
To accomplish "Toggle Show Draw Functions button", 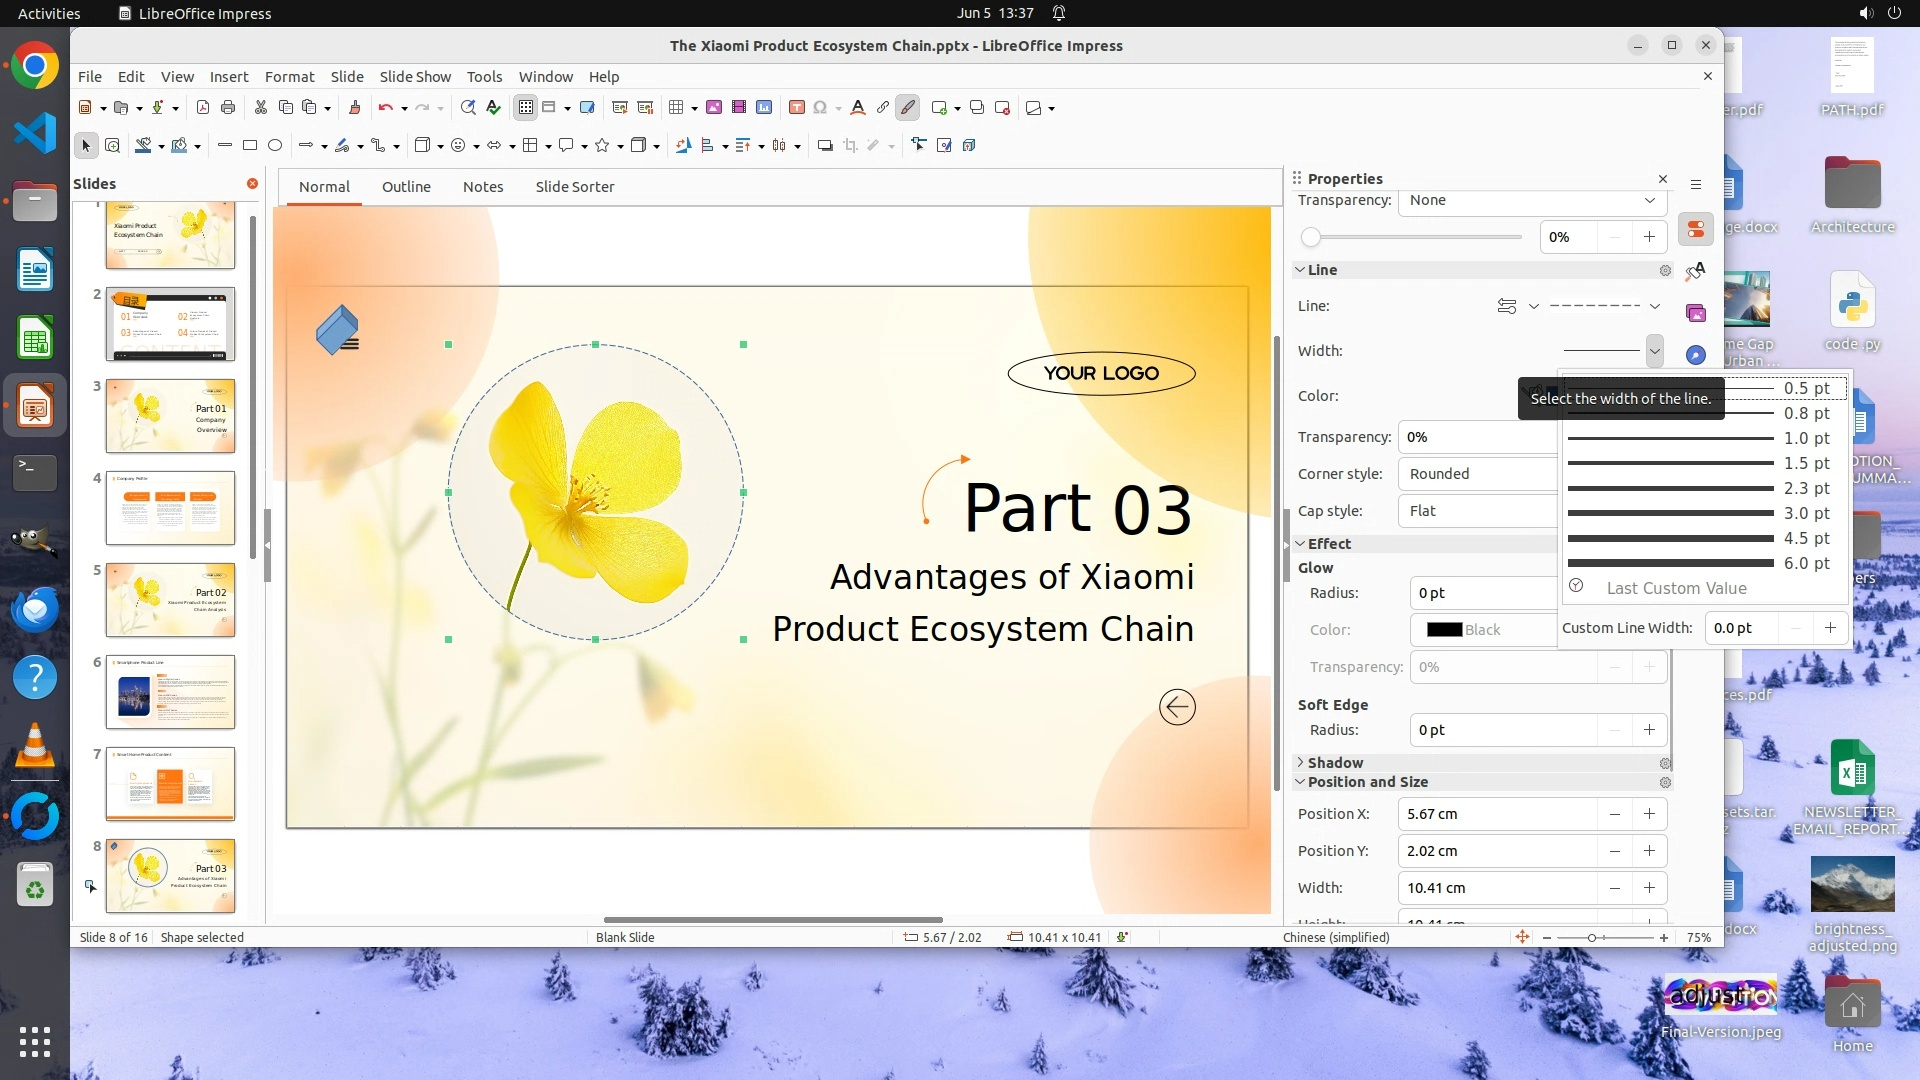I will (908, 108).
